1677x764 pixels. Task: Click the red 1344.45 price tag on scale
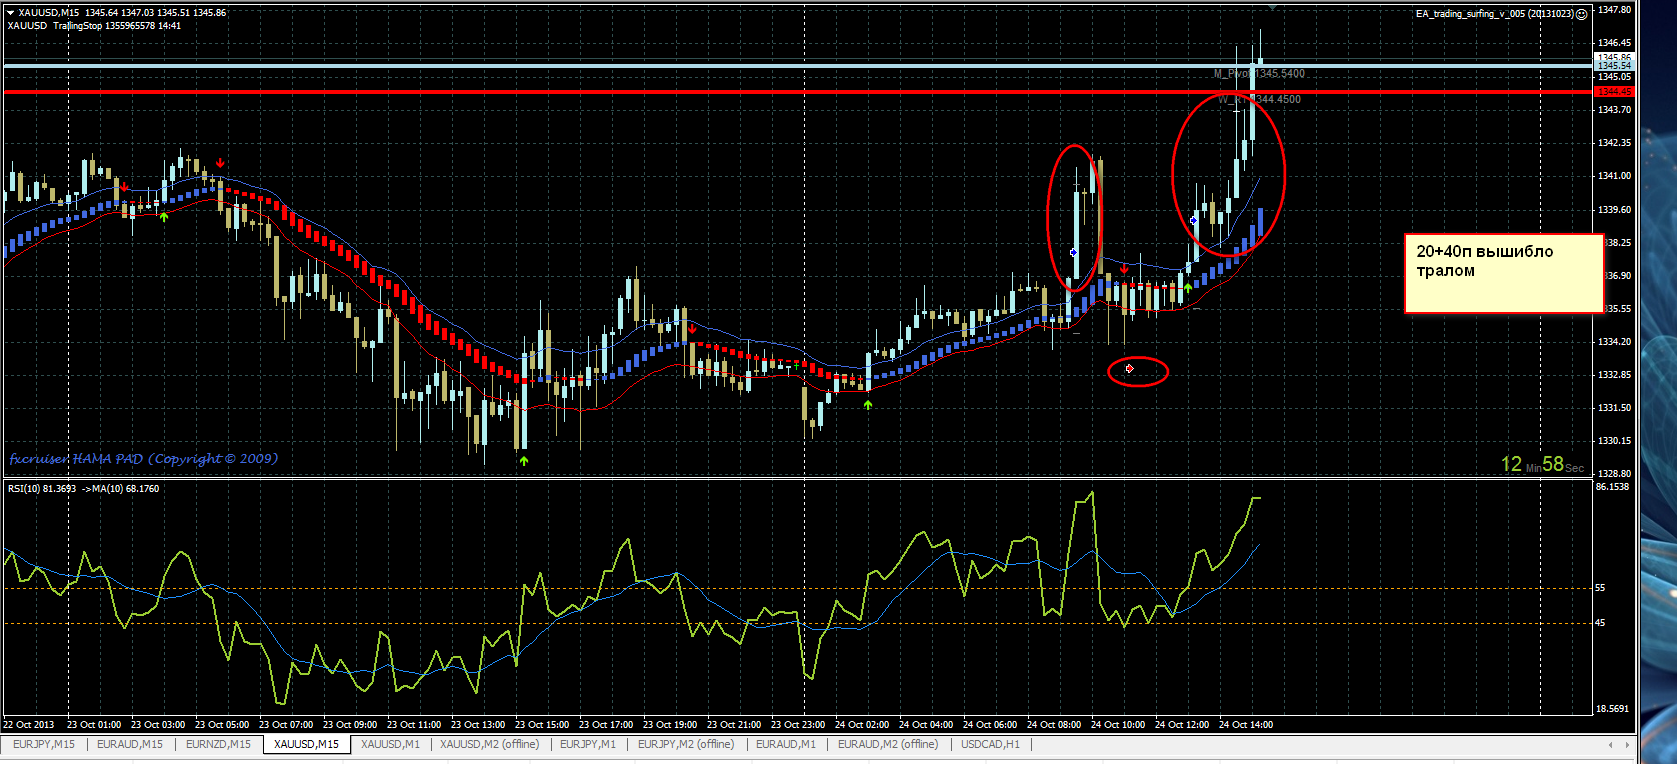click(x=1615, y=92)
